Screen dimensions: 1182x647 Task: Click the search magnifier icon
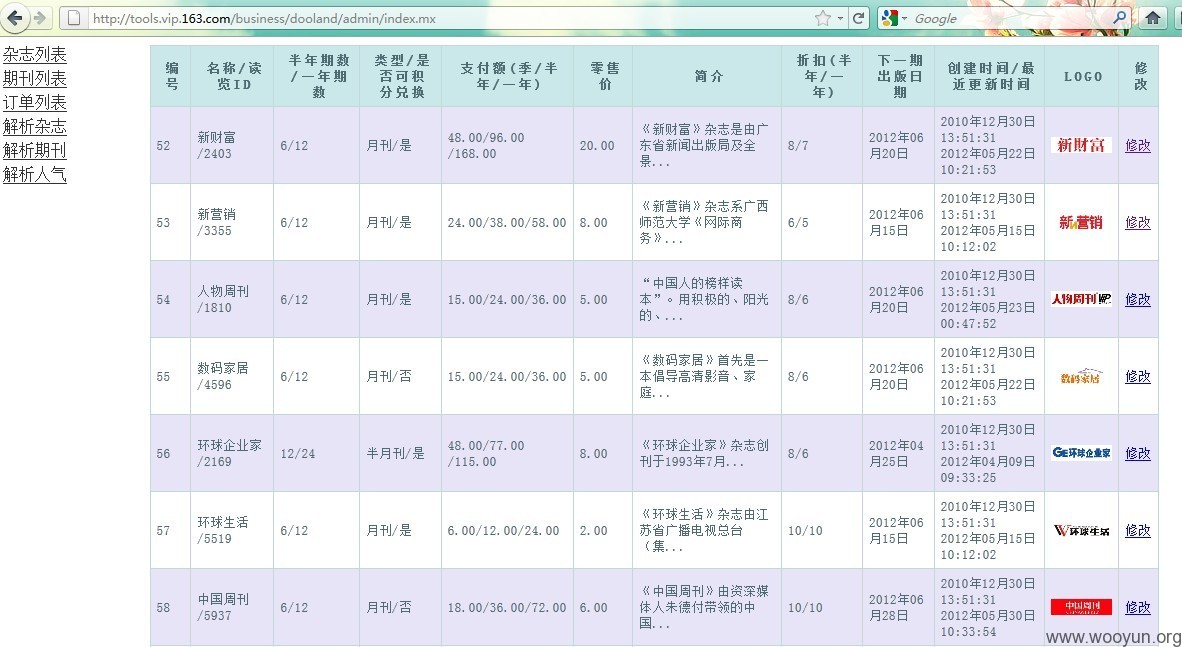(x=1119, y=17)
